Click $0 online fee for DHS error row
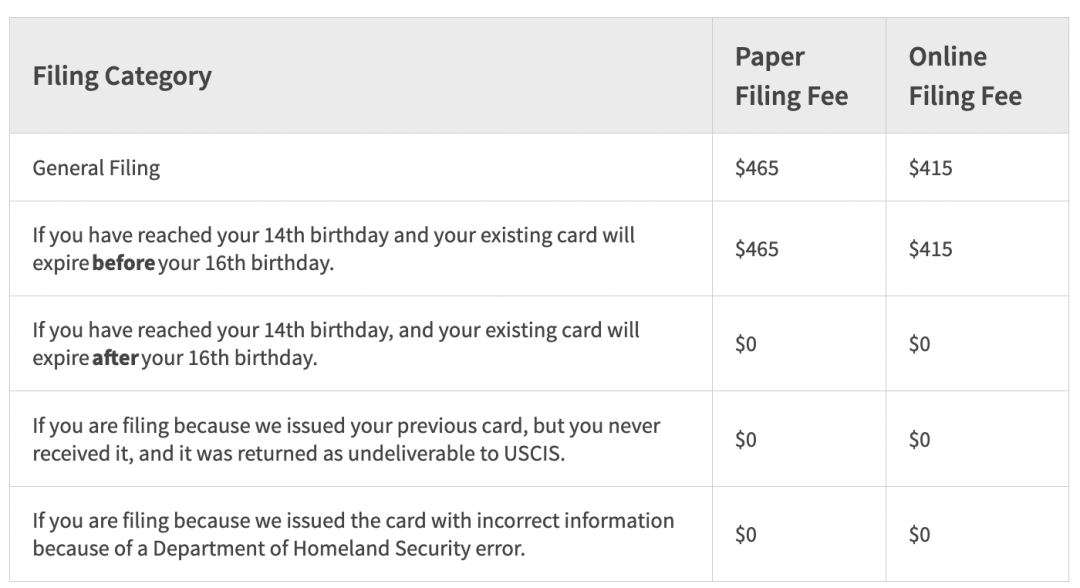1080x588 pixels. (920, 534)
